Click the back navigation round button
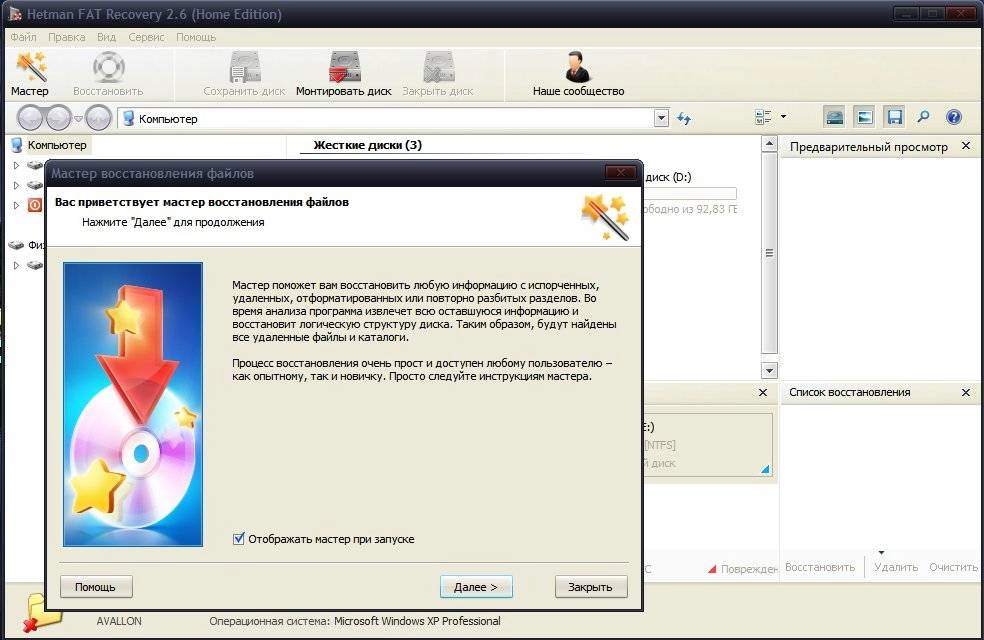The height and width of the screenshot is (640, 984). coord(31,118)
